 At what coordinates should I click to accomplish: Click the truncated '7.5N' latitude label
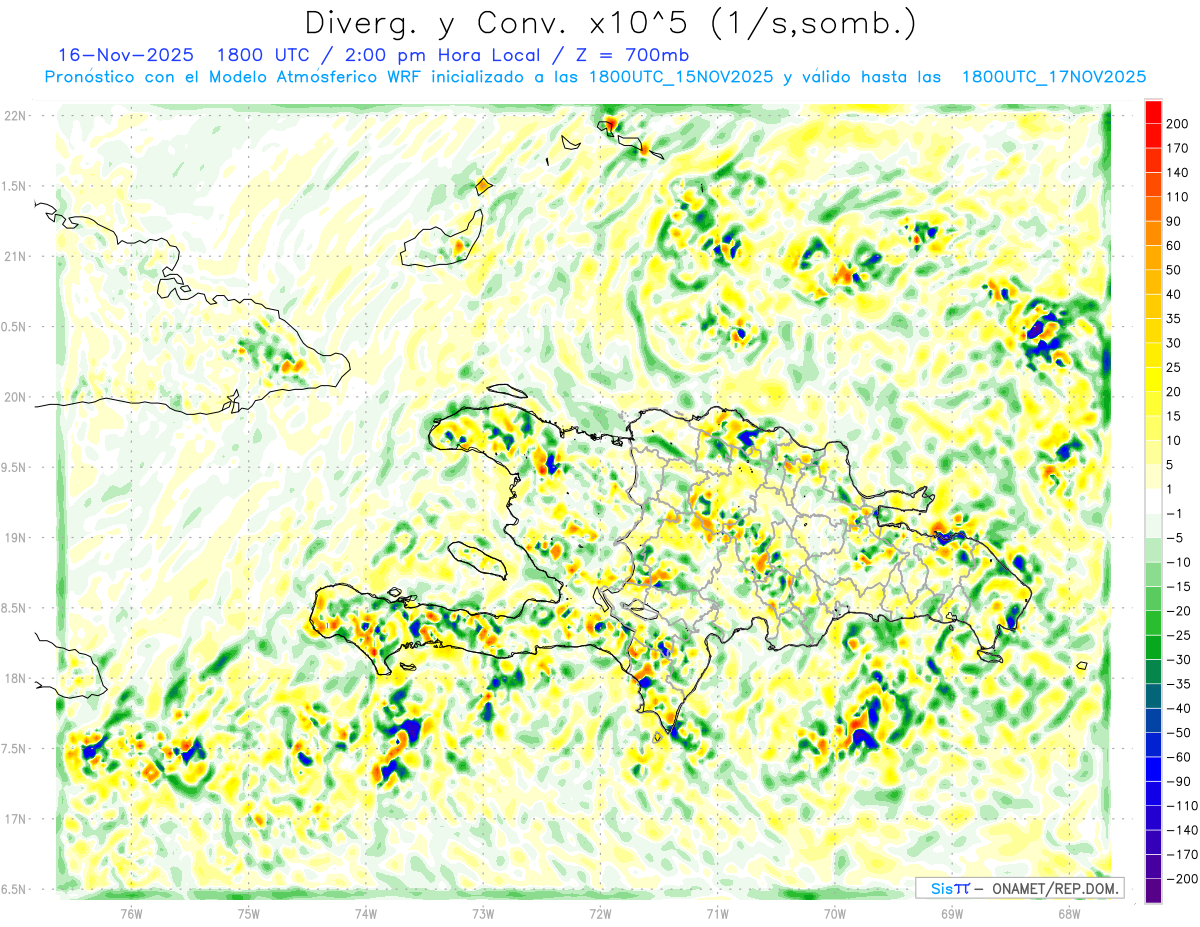(14, 749)
